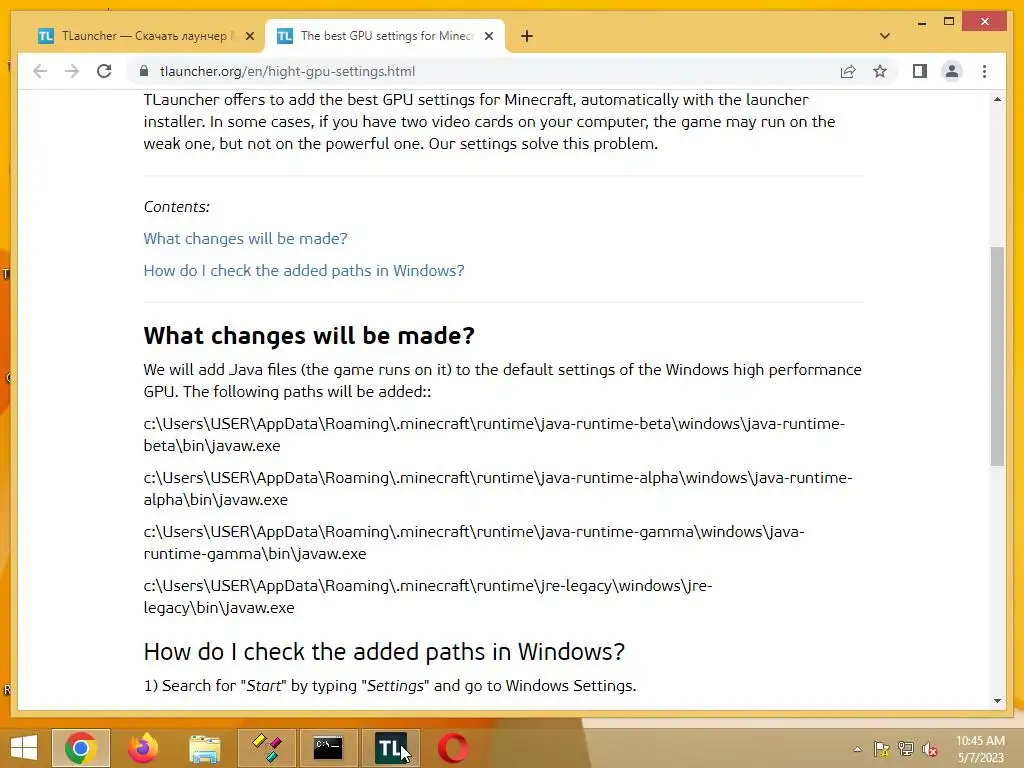Image resolution: width=1024 pixels, height=768 pixels.
Task: View site security lock information
Action: point(144,71)
